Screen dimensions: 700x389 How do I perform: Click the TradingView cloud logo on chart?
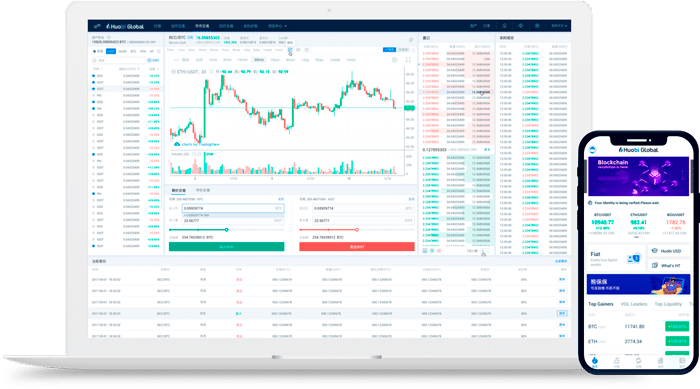(177, 144)
